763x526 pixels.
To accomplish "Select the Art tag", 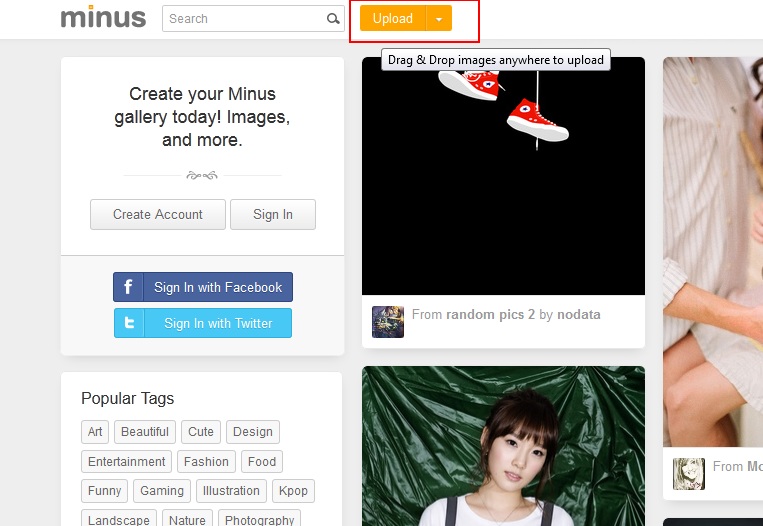I will pos(95,432).
